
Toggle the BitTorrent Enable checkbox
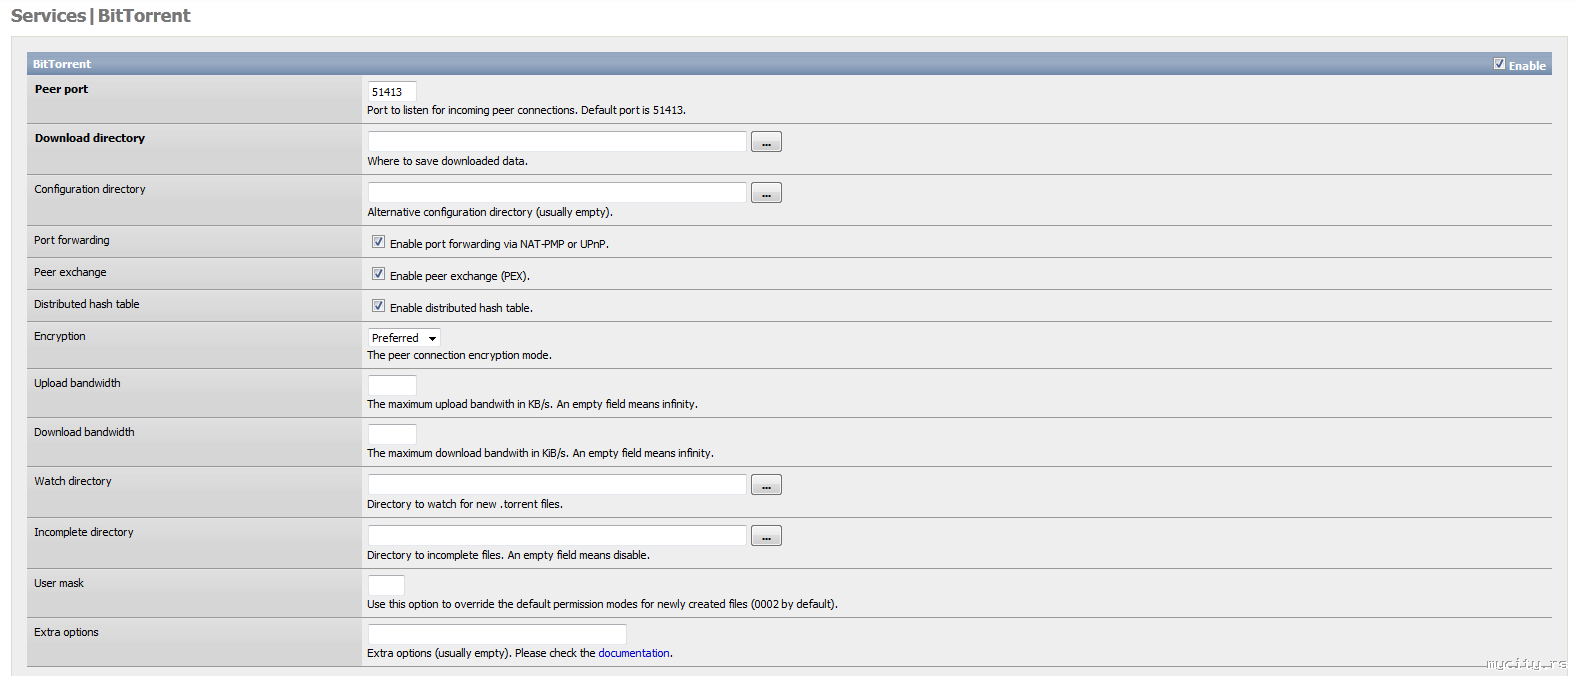tap(1499, 64)
